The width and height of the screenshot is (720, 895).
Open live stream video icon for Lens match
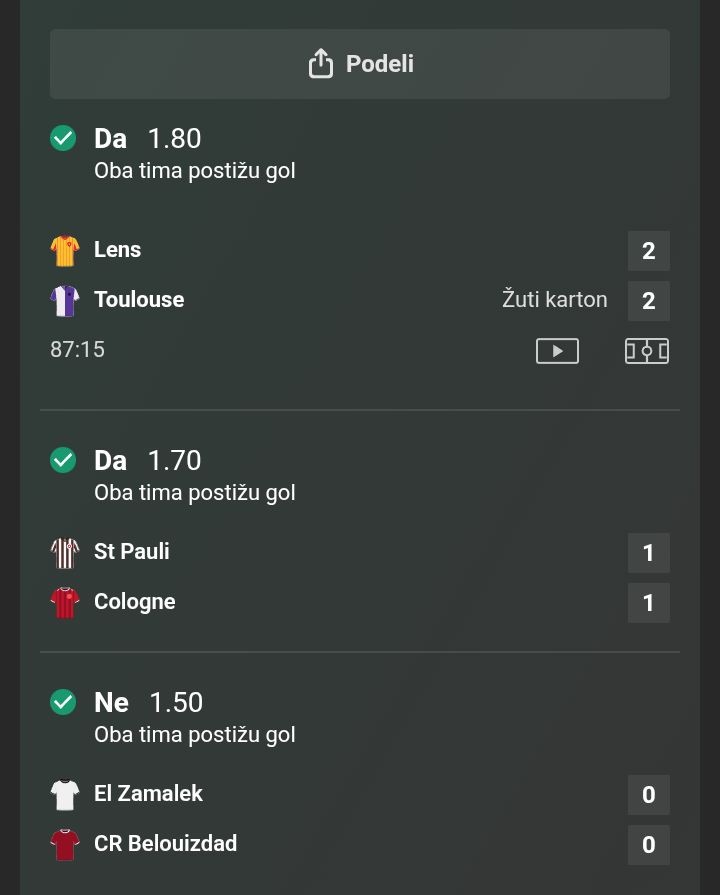[557, 351]
